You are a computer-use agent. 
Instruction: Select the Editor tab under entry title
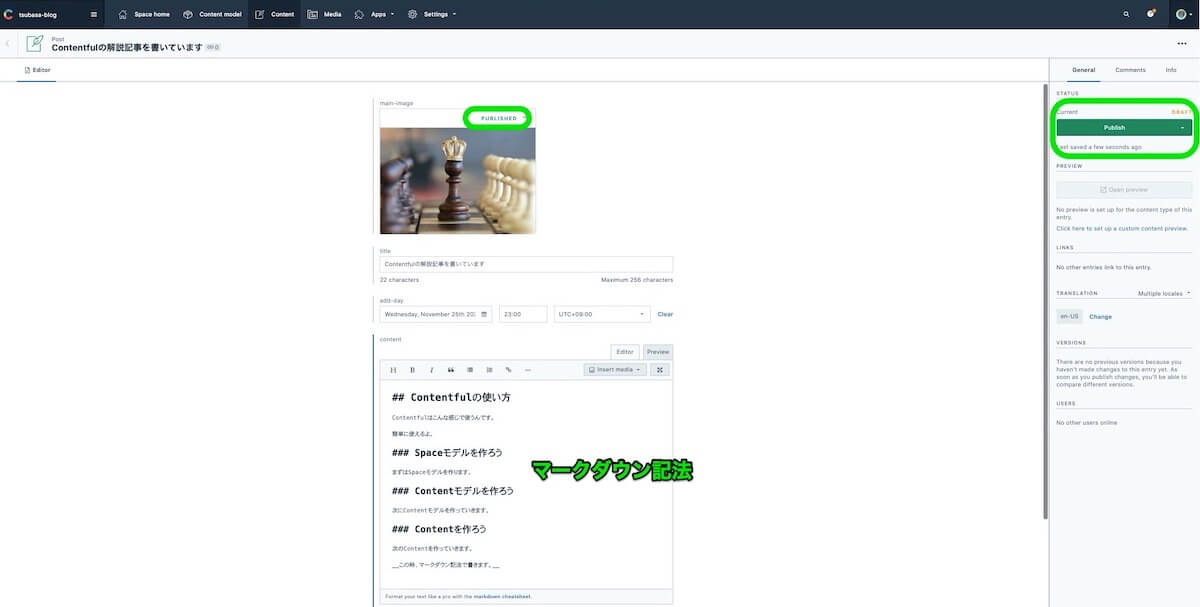(37, 70)
